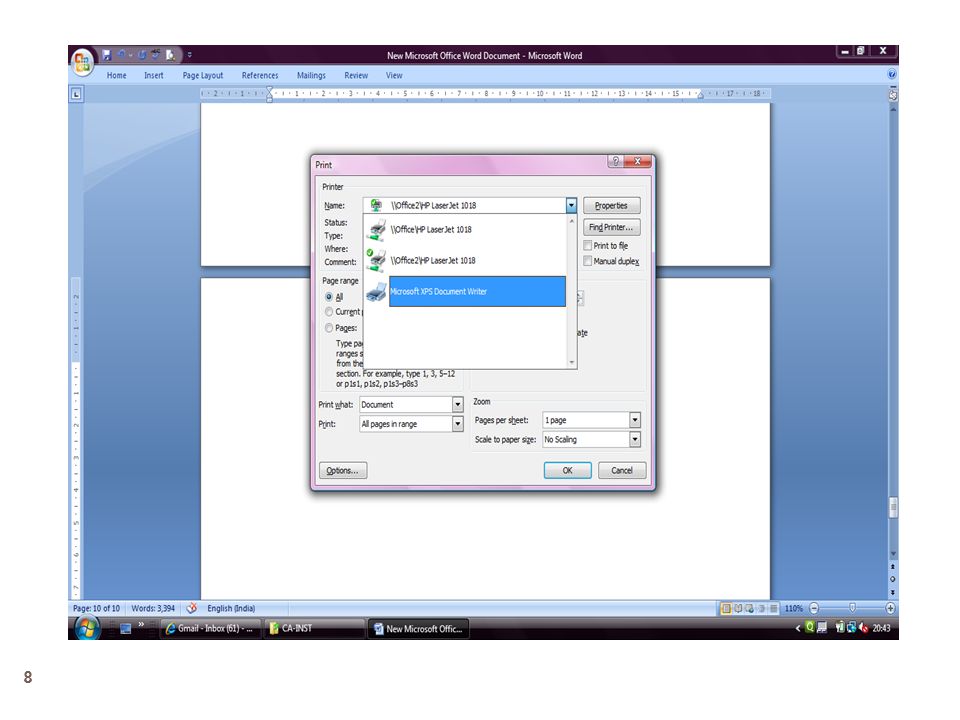Open the Review ribbon tab
The width and height of the screenshot is (960, 720).
[356, 76]
